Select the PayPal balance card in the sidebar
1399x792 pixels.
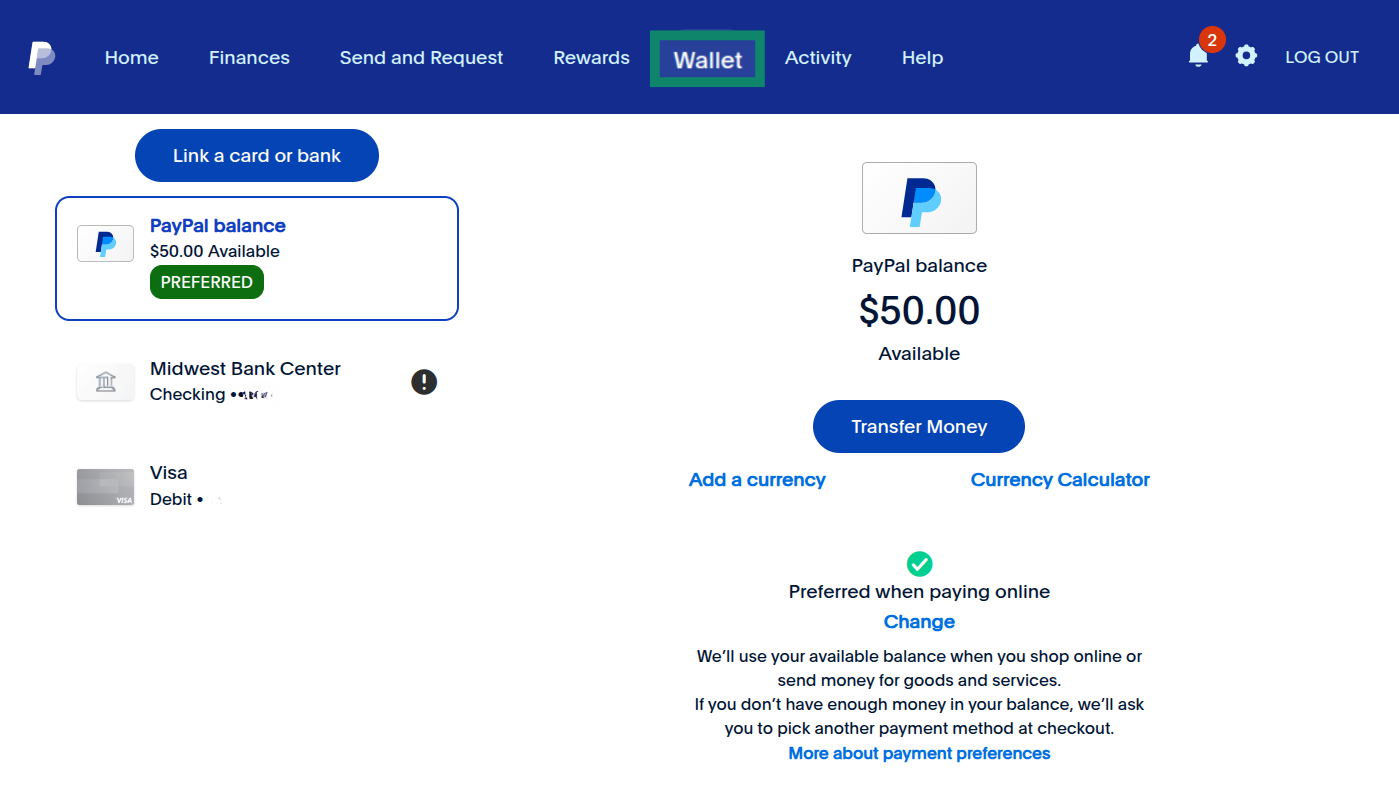coord(257,258)
